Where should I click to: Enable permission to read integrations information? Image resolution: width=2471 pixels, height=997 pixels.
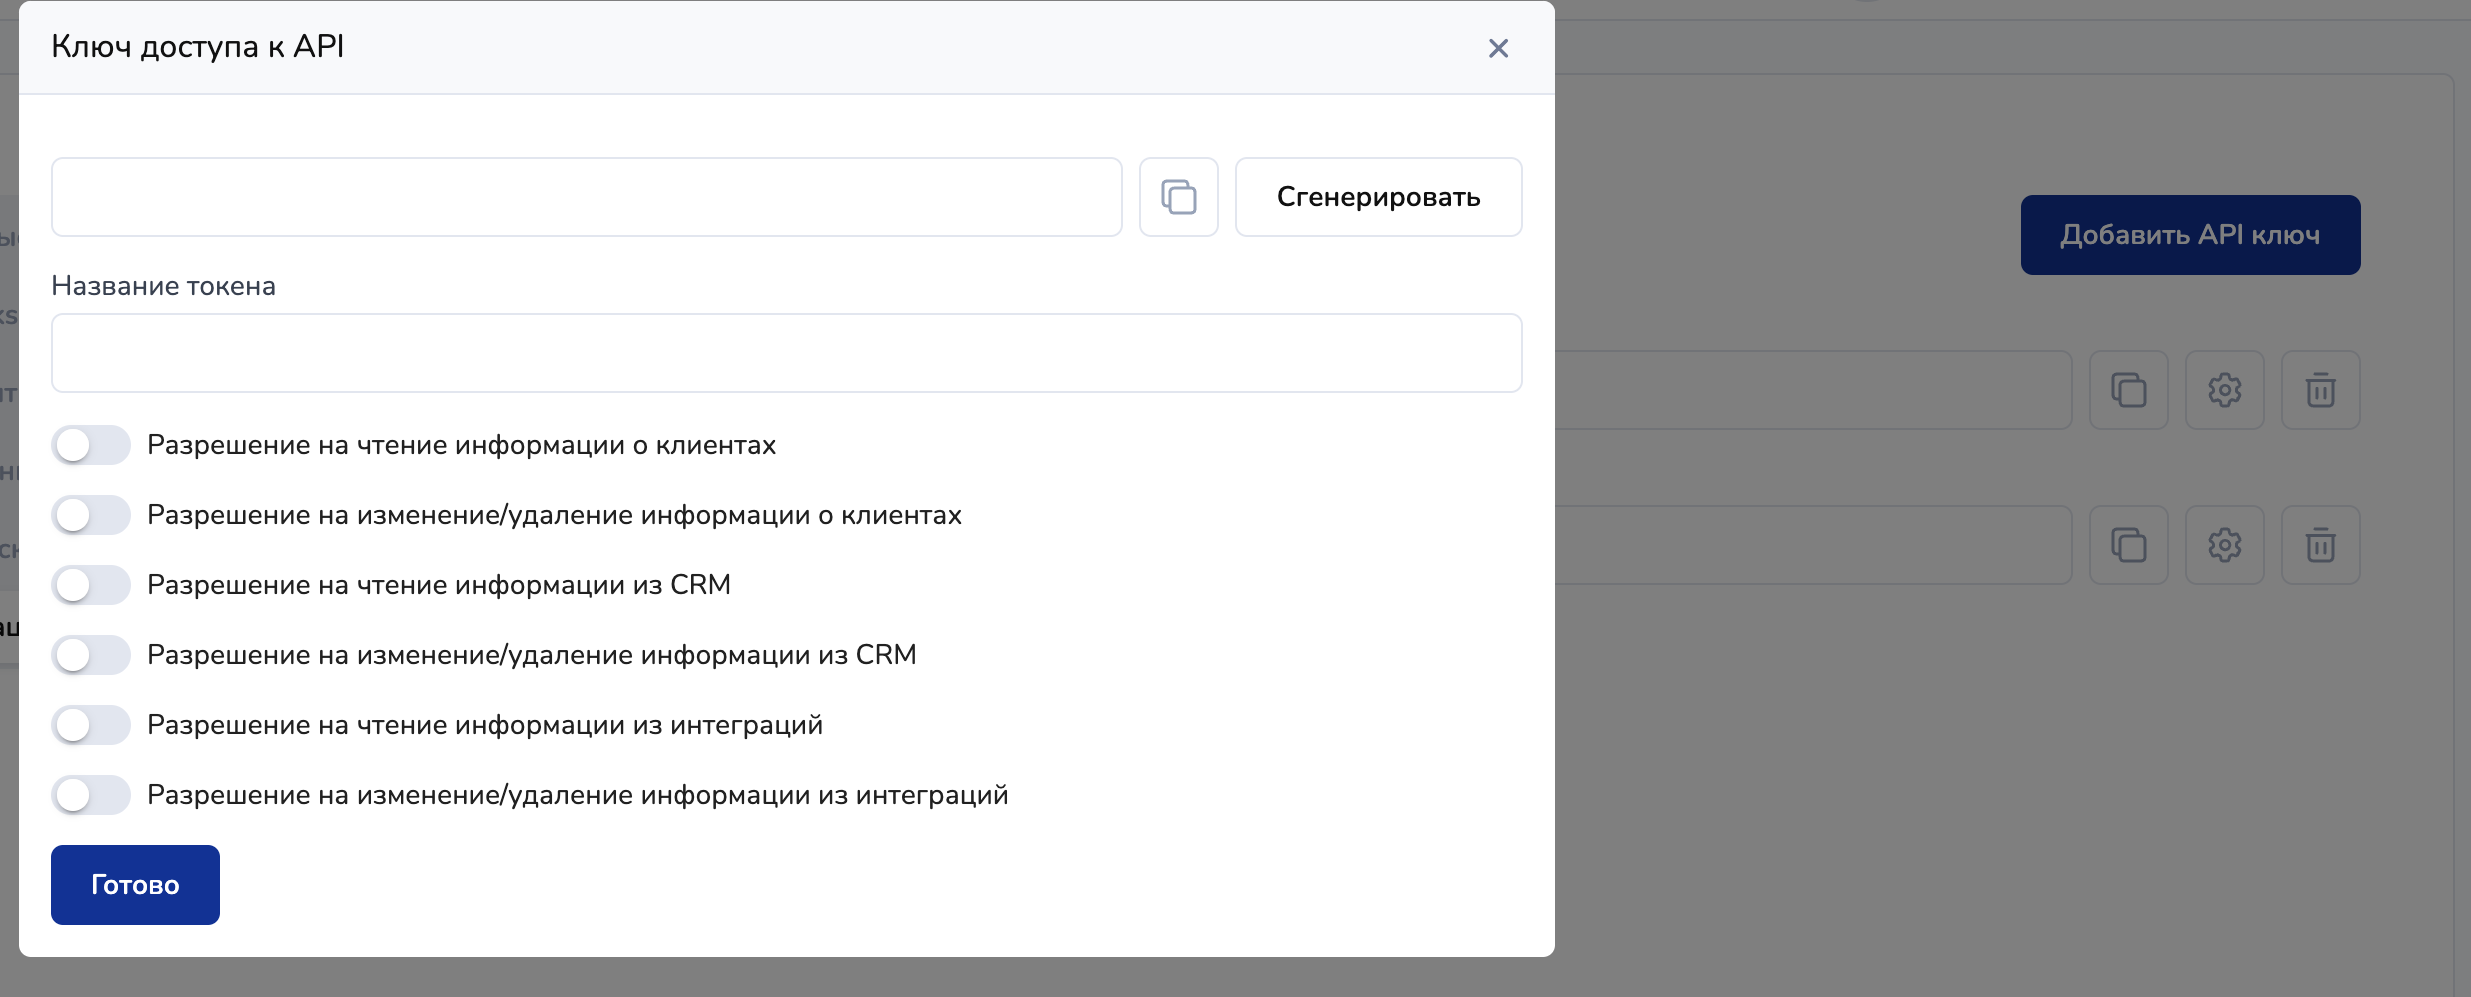tap(91, 725)
